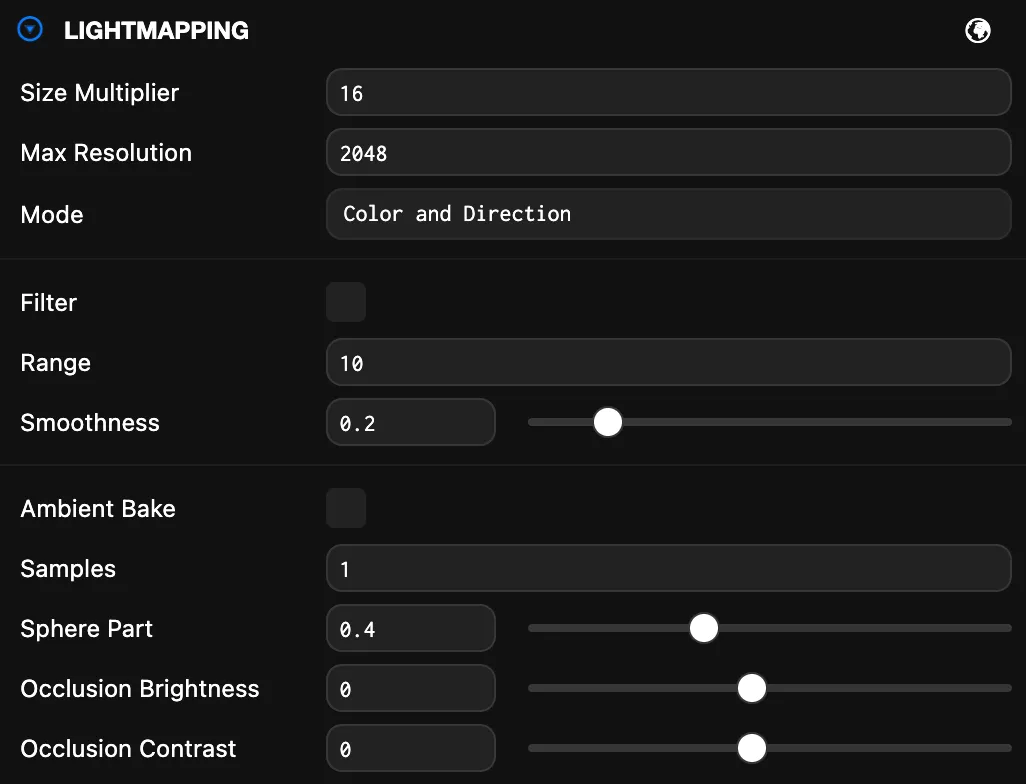Click the Sphere Part value box

(410, 628)
